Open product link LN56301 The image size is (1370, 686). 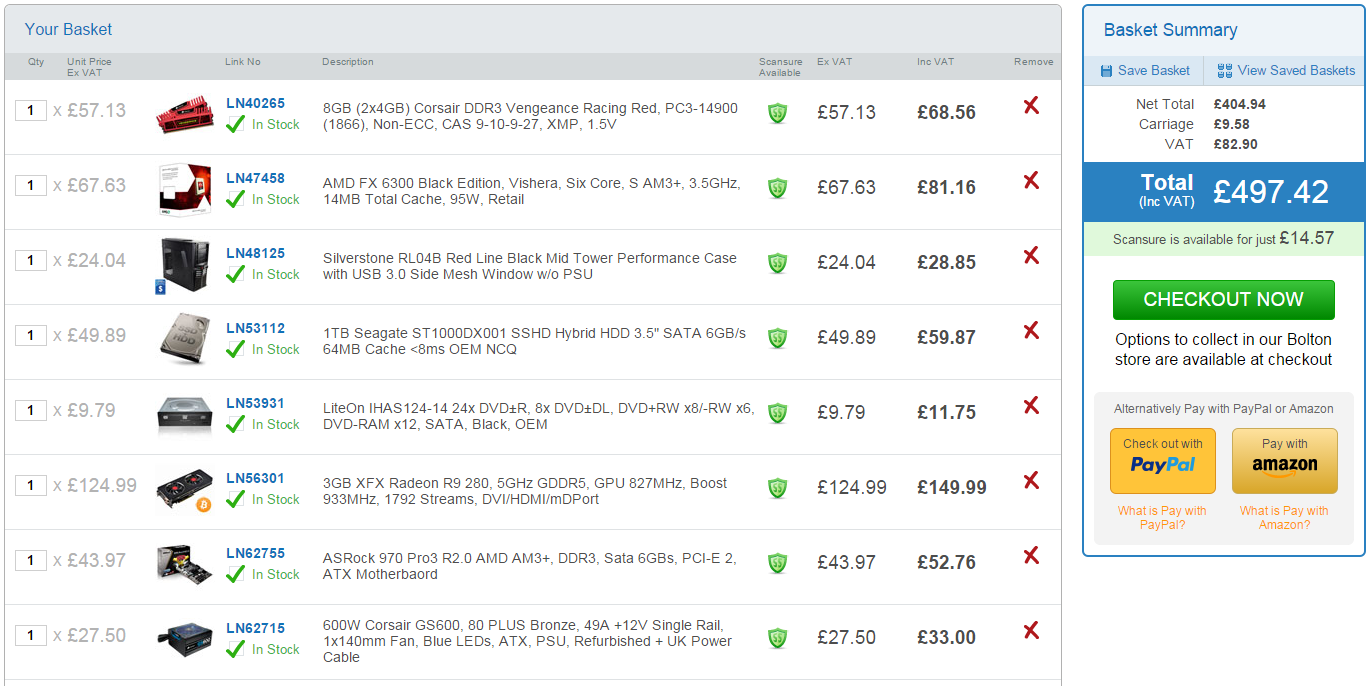255,478
